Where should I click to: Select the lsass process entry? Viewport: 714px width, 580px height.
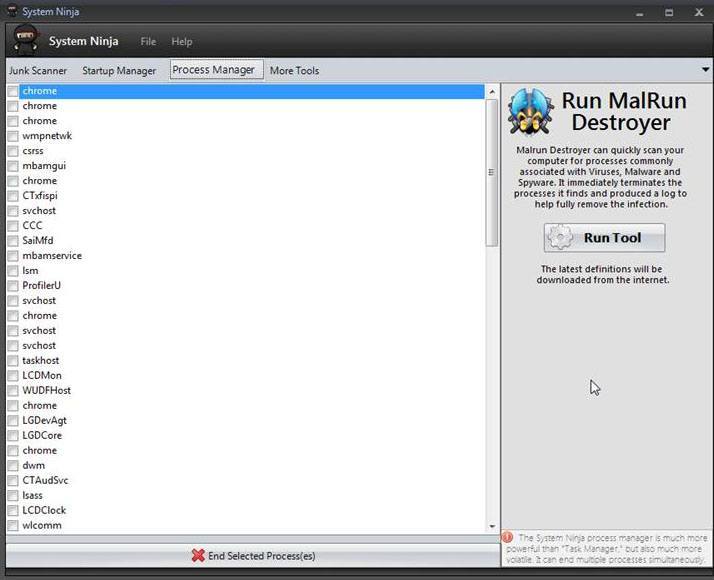click(x=32, y=495)
